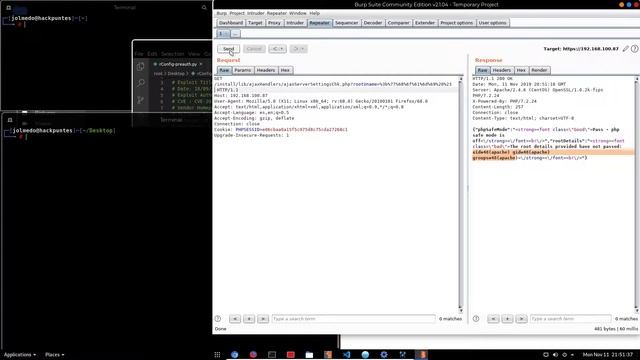Switch to the Intruder tool tab
This screenshot has width=640, height=360.
[x=295, y=23]
